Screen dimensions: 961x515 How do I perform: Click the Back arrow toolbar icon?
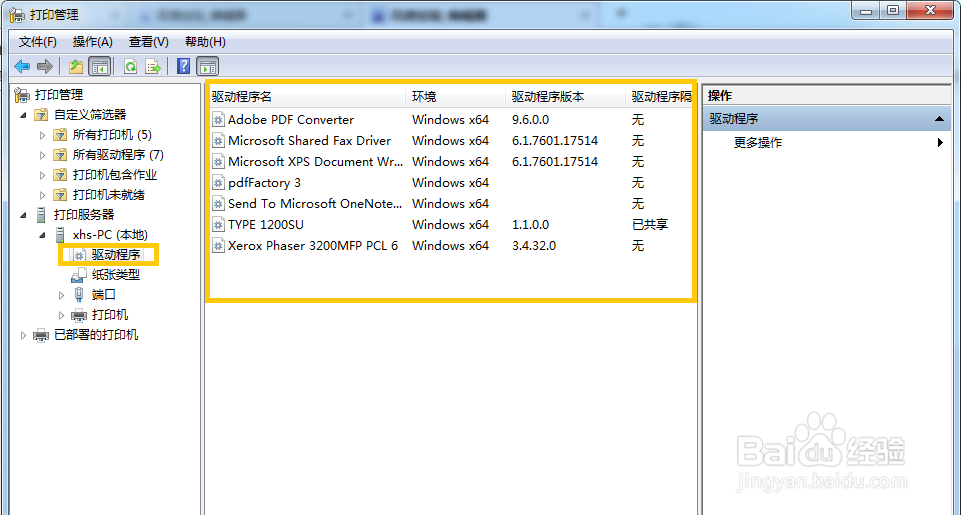point(22,66)
